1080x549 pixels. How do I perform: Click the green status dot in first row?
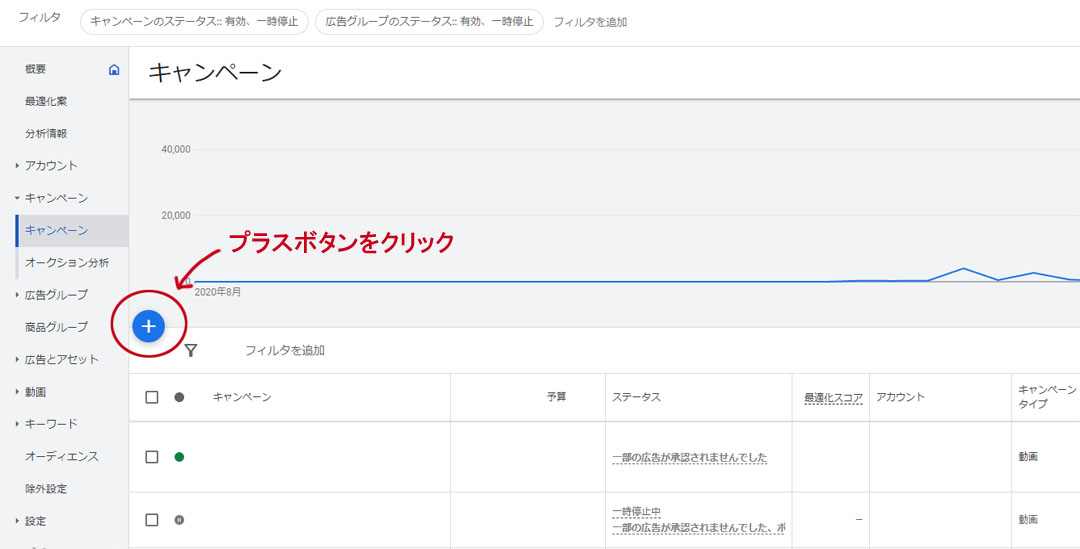(x=179, y=457)
